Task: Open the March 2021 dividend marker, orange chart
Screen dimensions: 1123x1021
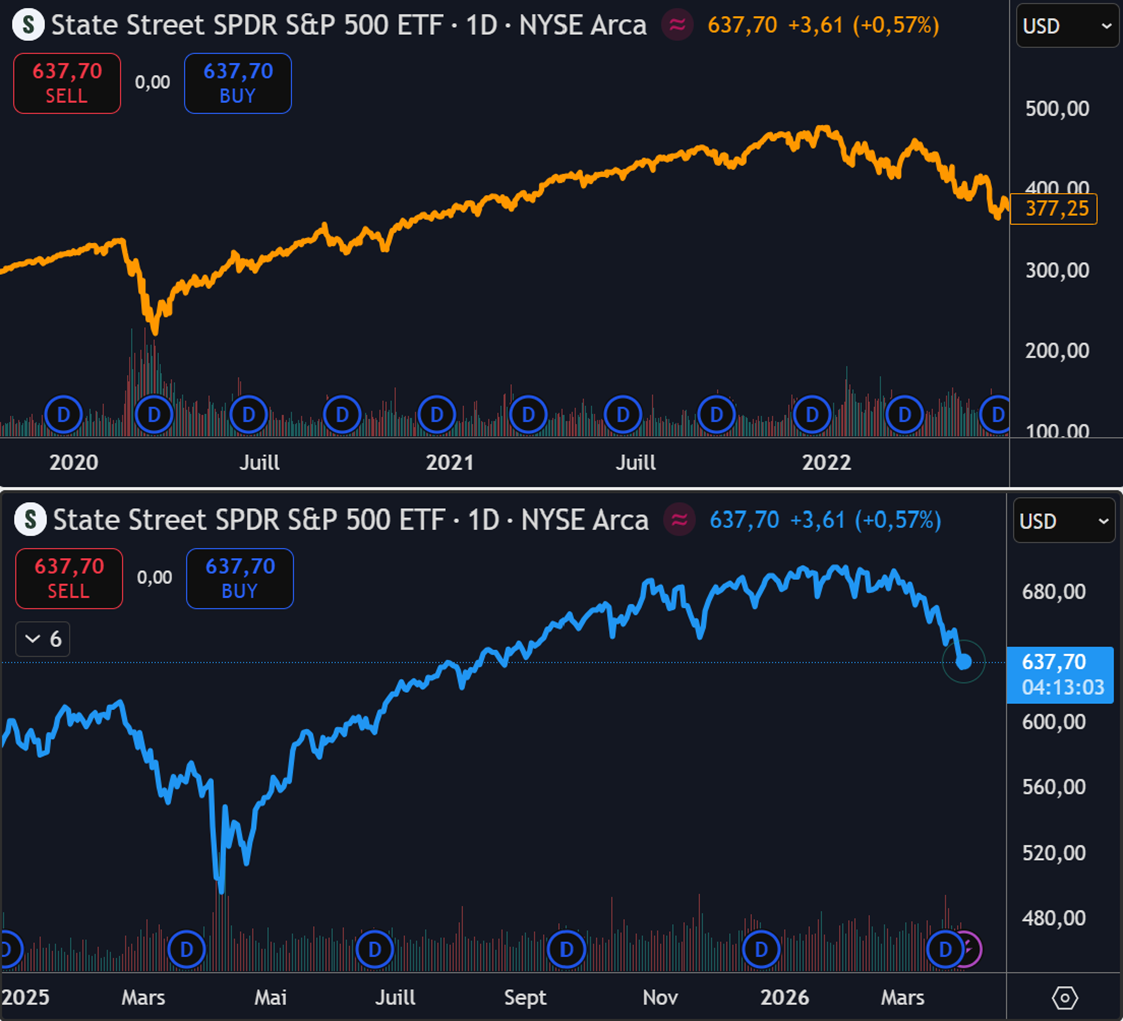Action: click(529, 415)
